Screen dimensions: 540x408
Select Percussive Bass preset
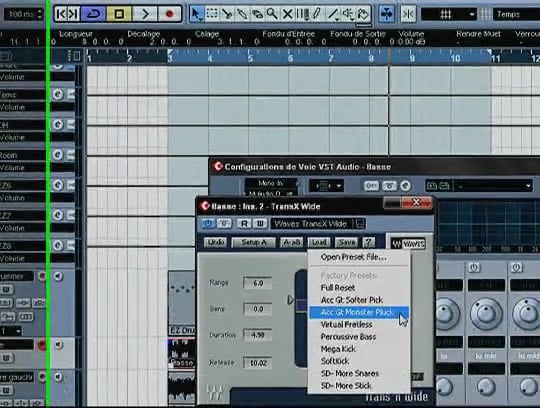(348, 337)
